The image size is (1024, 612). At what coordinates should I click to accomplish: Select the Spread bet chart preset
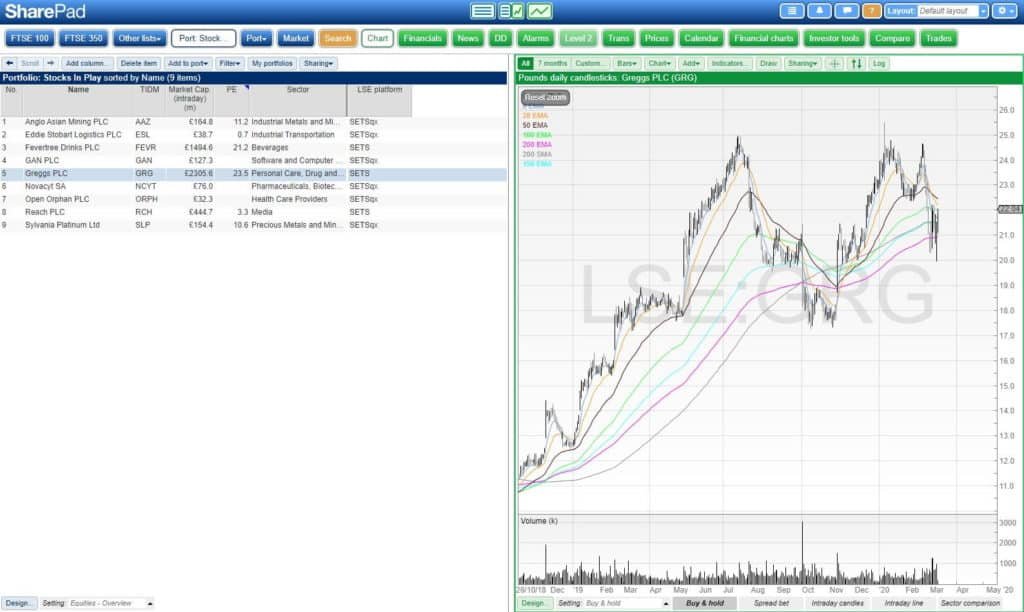(x=771, y=604)
